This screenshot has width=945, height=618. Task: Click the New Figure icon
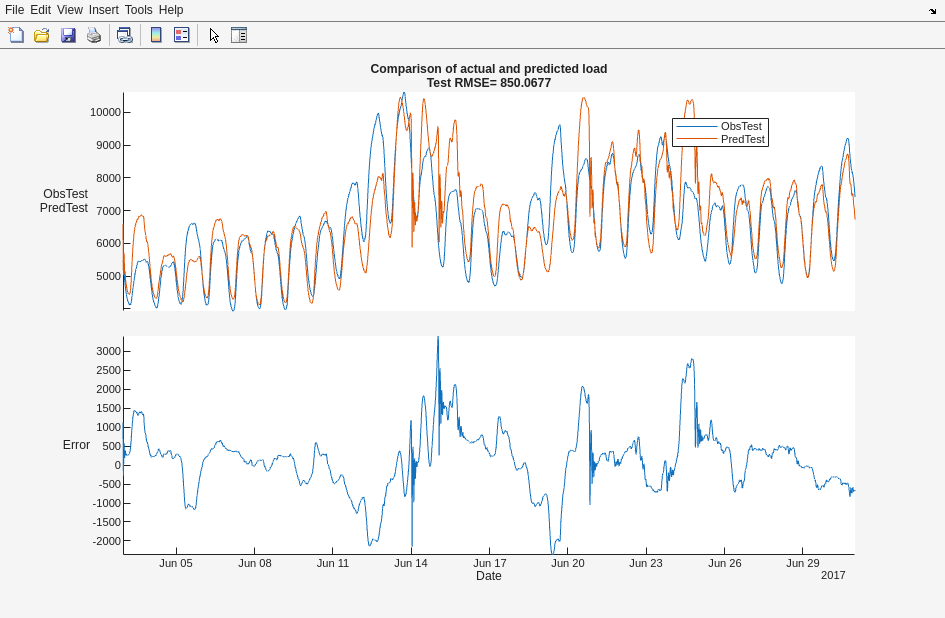[16, 35]
